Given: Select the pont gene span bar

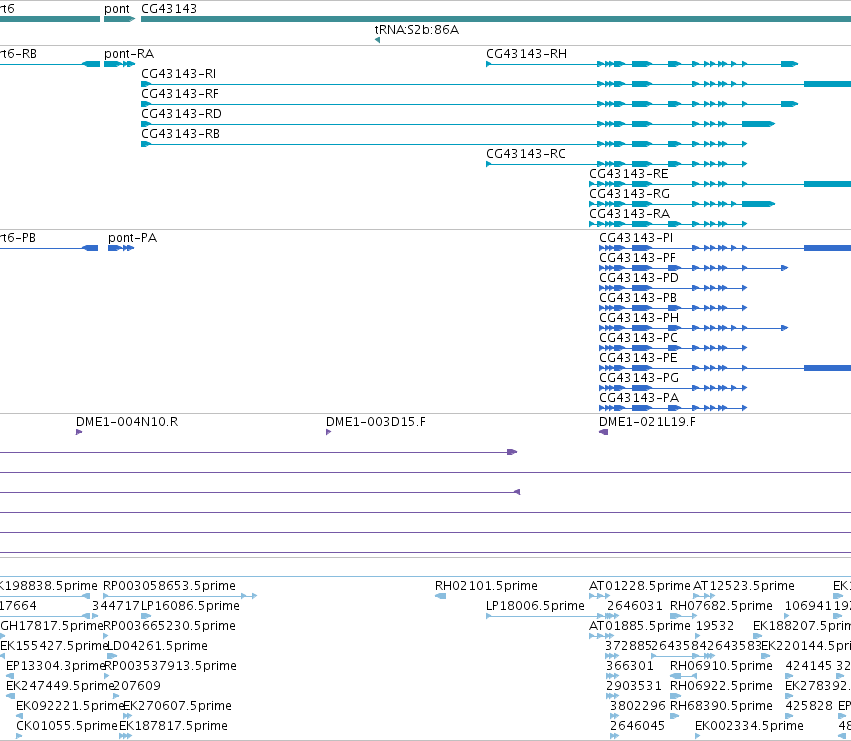Looking at the screenshot, I should [119, 19].
